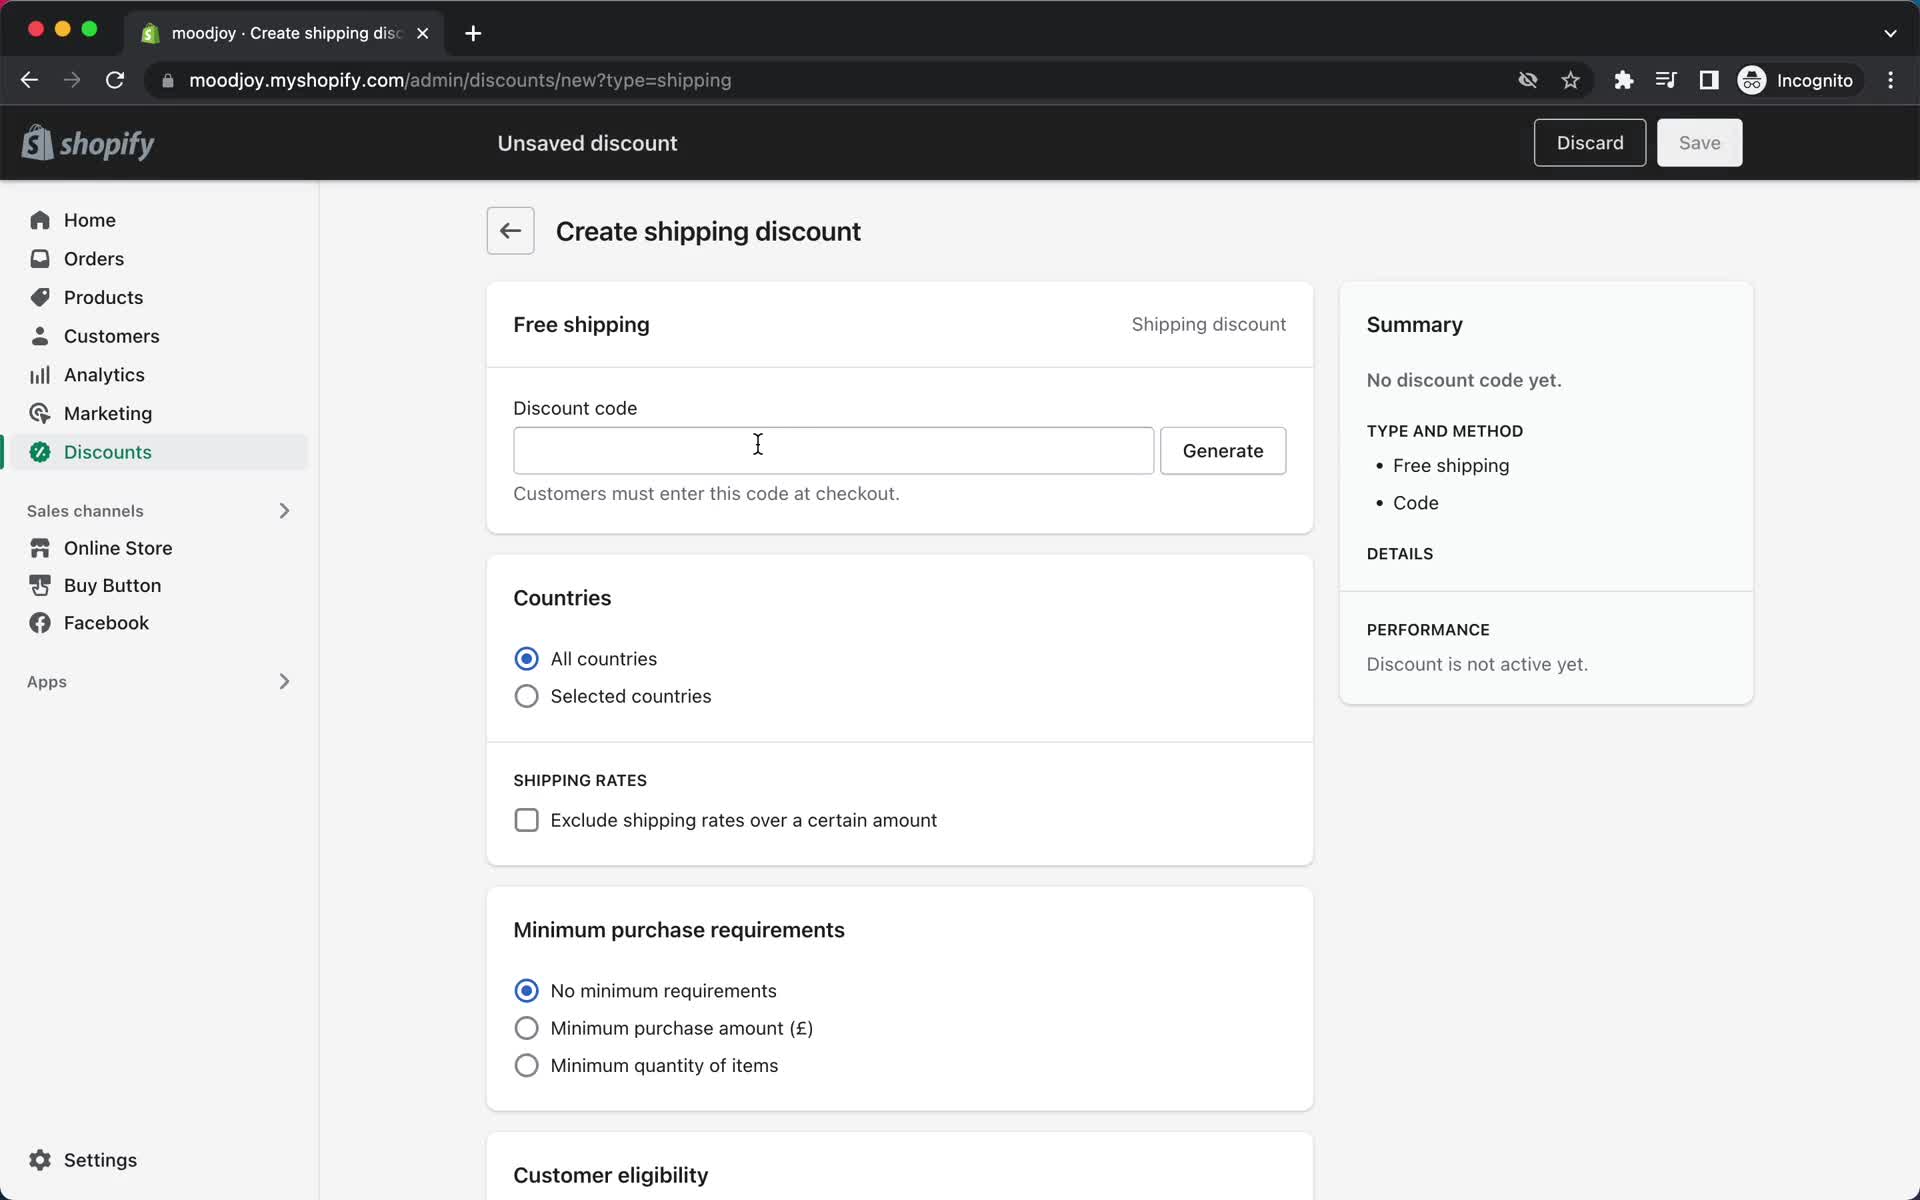The image size is (1920, 1200).
Task: Open Chrome three-dot menu
Action: (x=1890, y=80)
